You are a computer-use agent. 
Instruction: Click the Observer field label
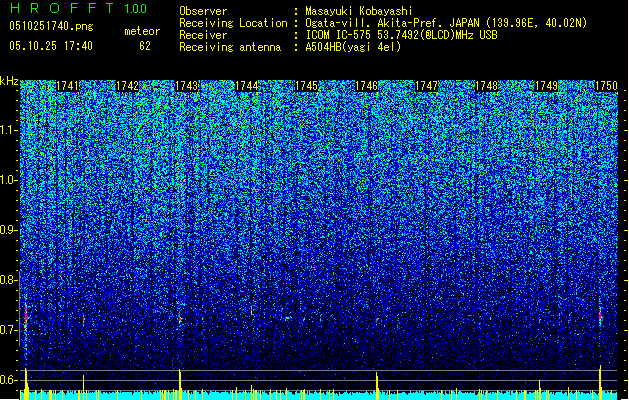[x=203, y=11]
